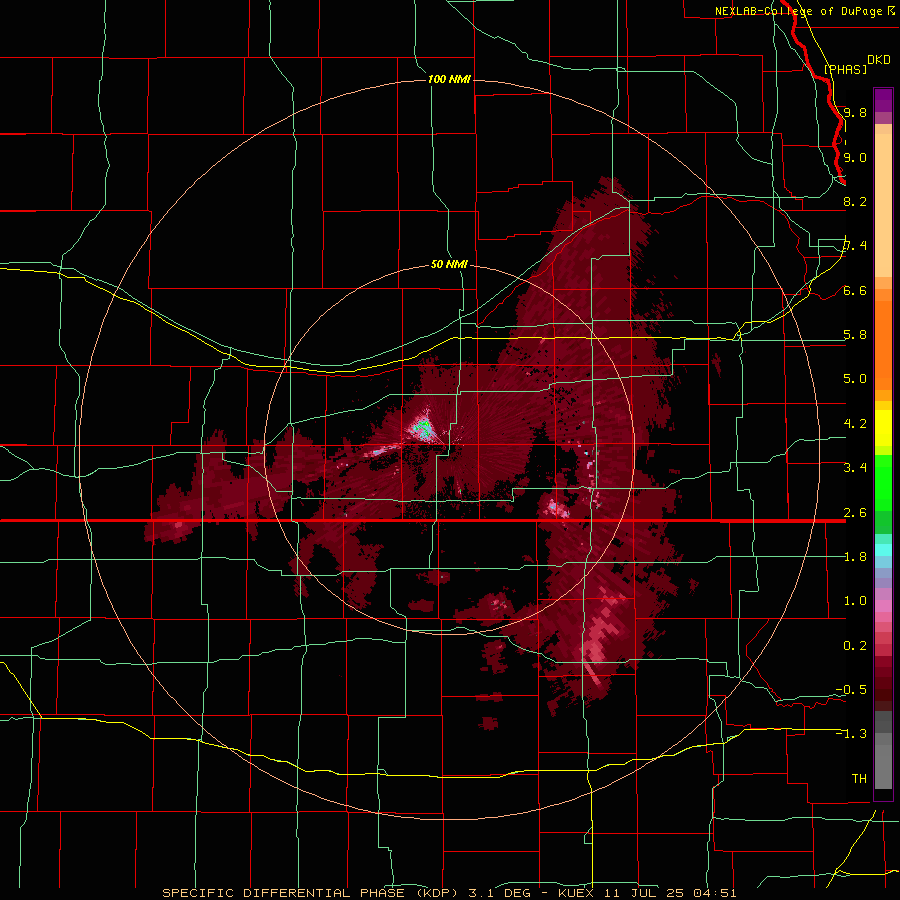Click the -1.3 value on the color scale
The height and width of the screenshot is (900, 900).
click(x=852, y=734)
